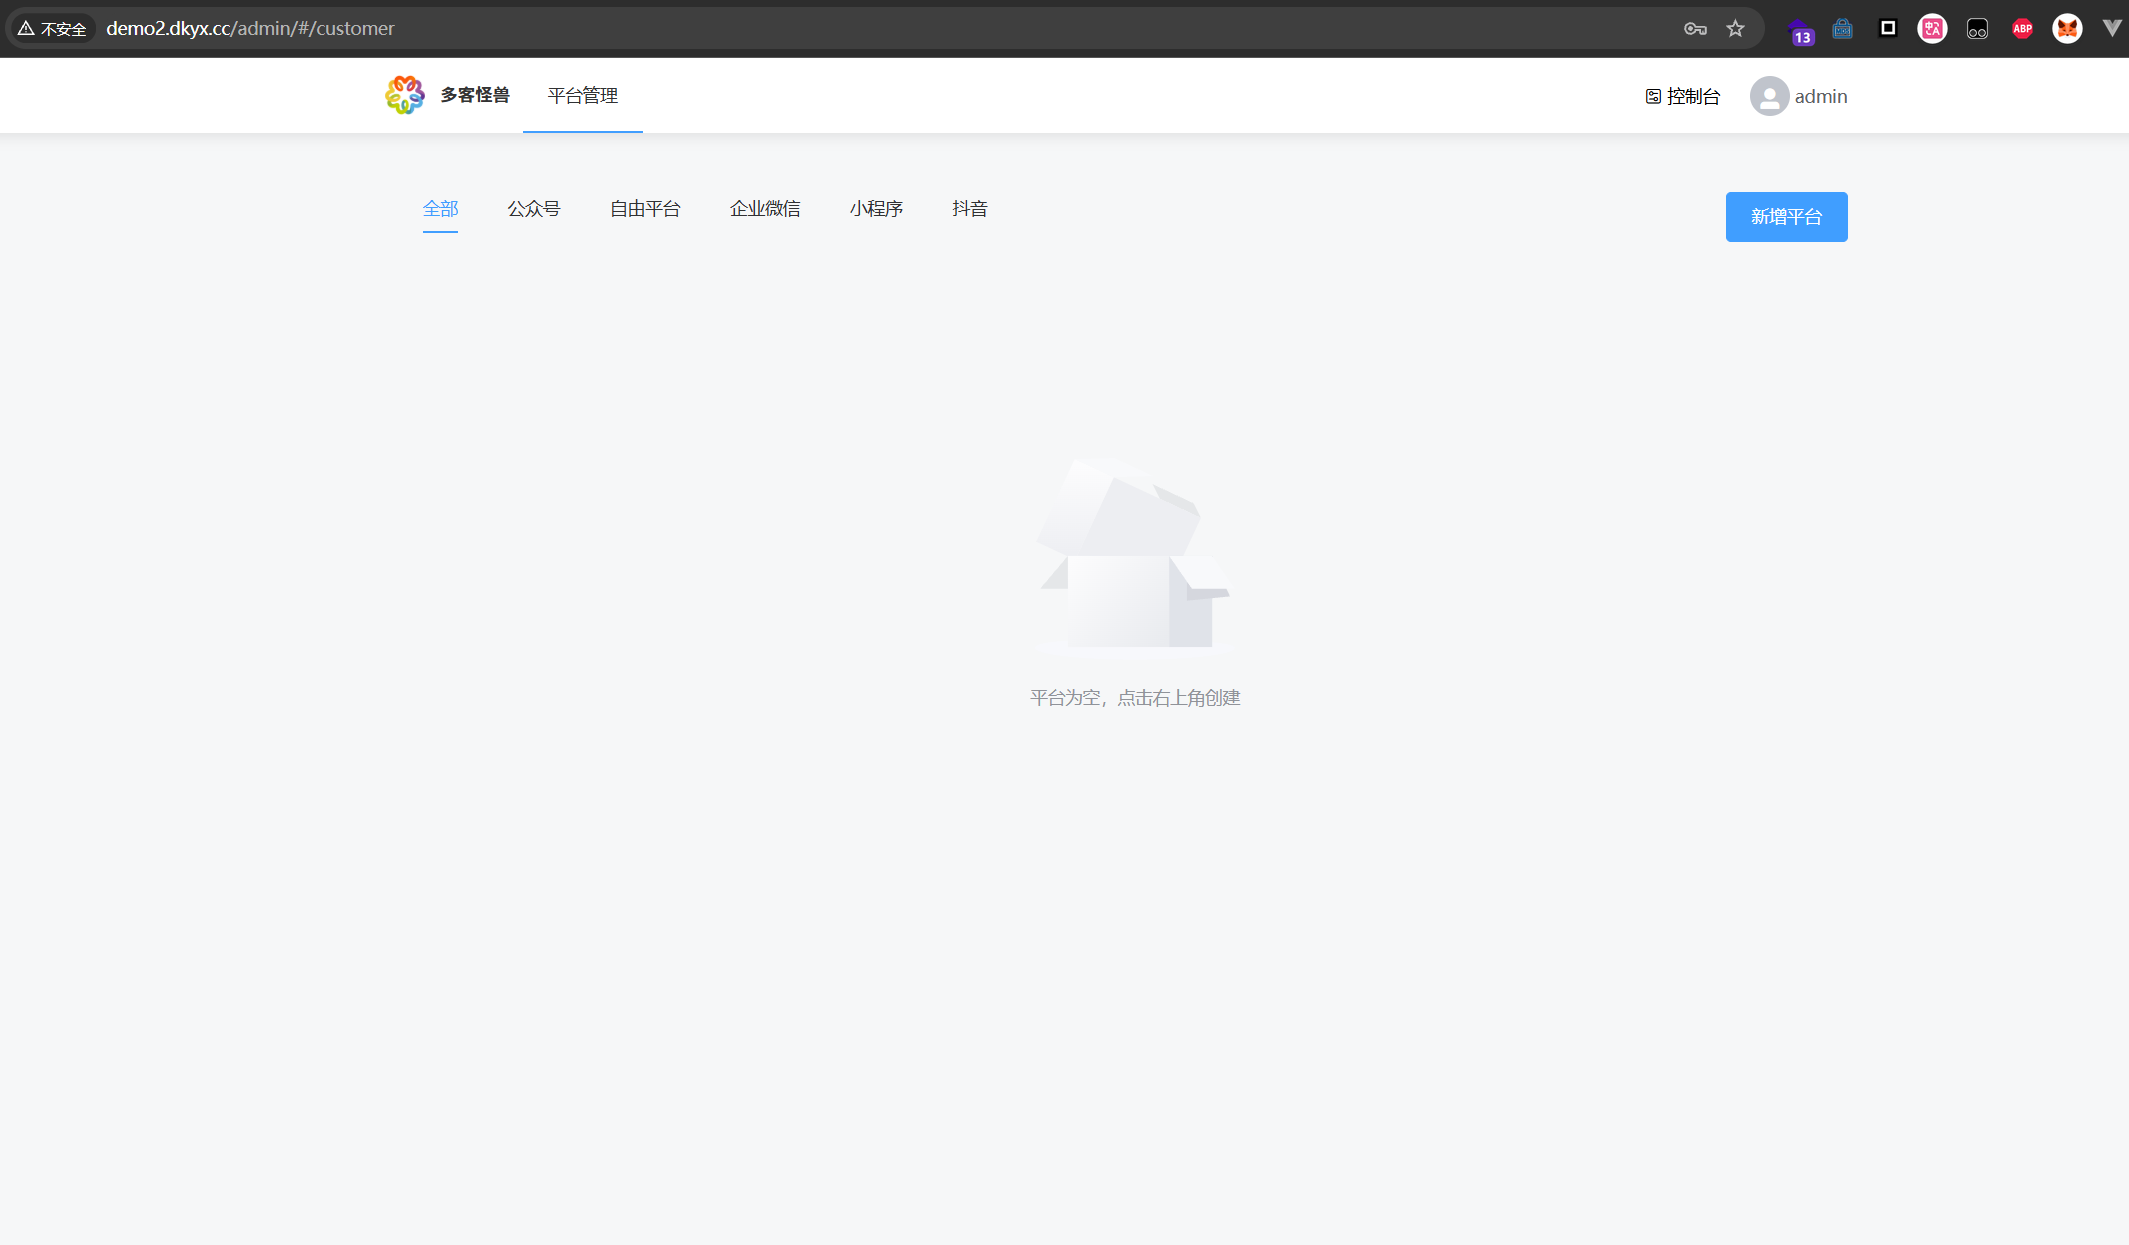The width and height of the screenshot is (2129, 1245).
Task: Click the Vue devtools extension icon
Action: [x=2111, y=28]
